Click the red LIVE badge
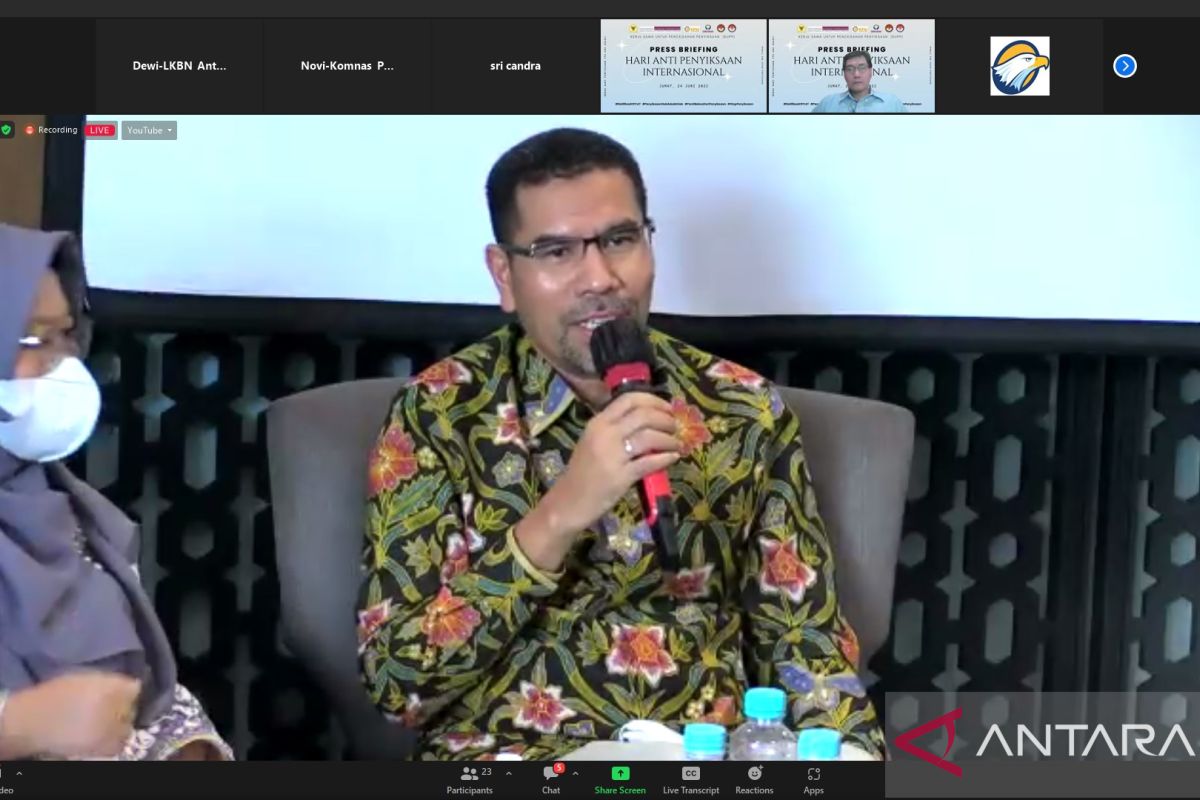This screenshot has height=800, width=1200. [x=99, y=129]
